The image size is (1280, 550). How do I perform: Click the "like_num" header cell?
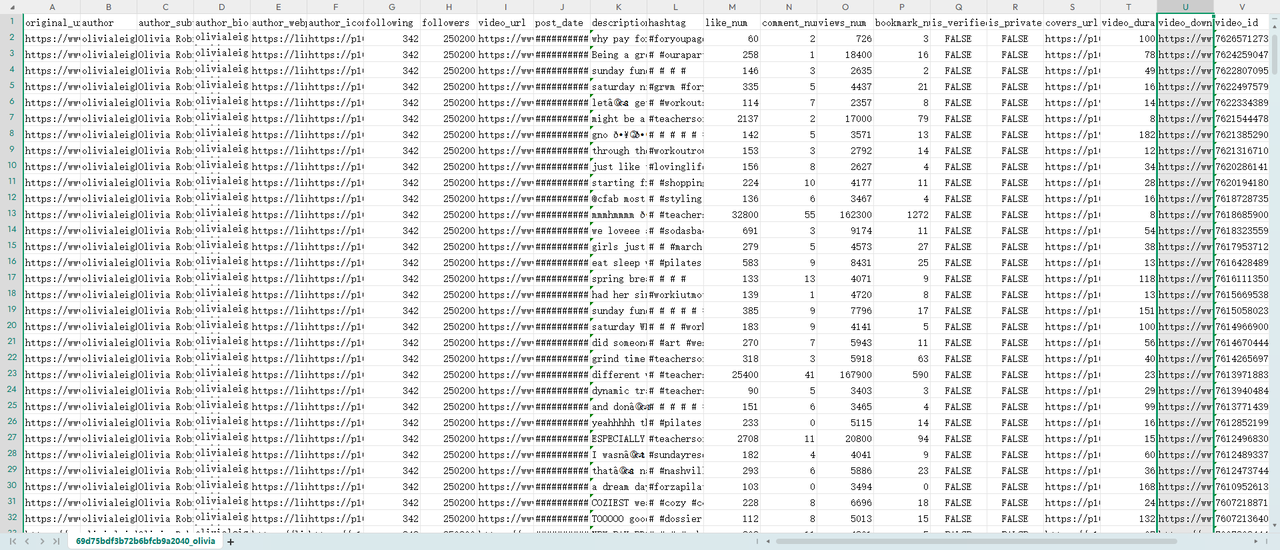[x=732, y=22]
